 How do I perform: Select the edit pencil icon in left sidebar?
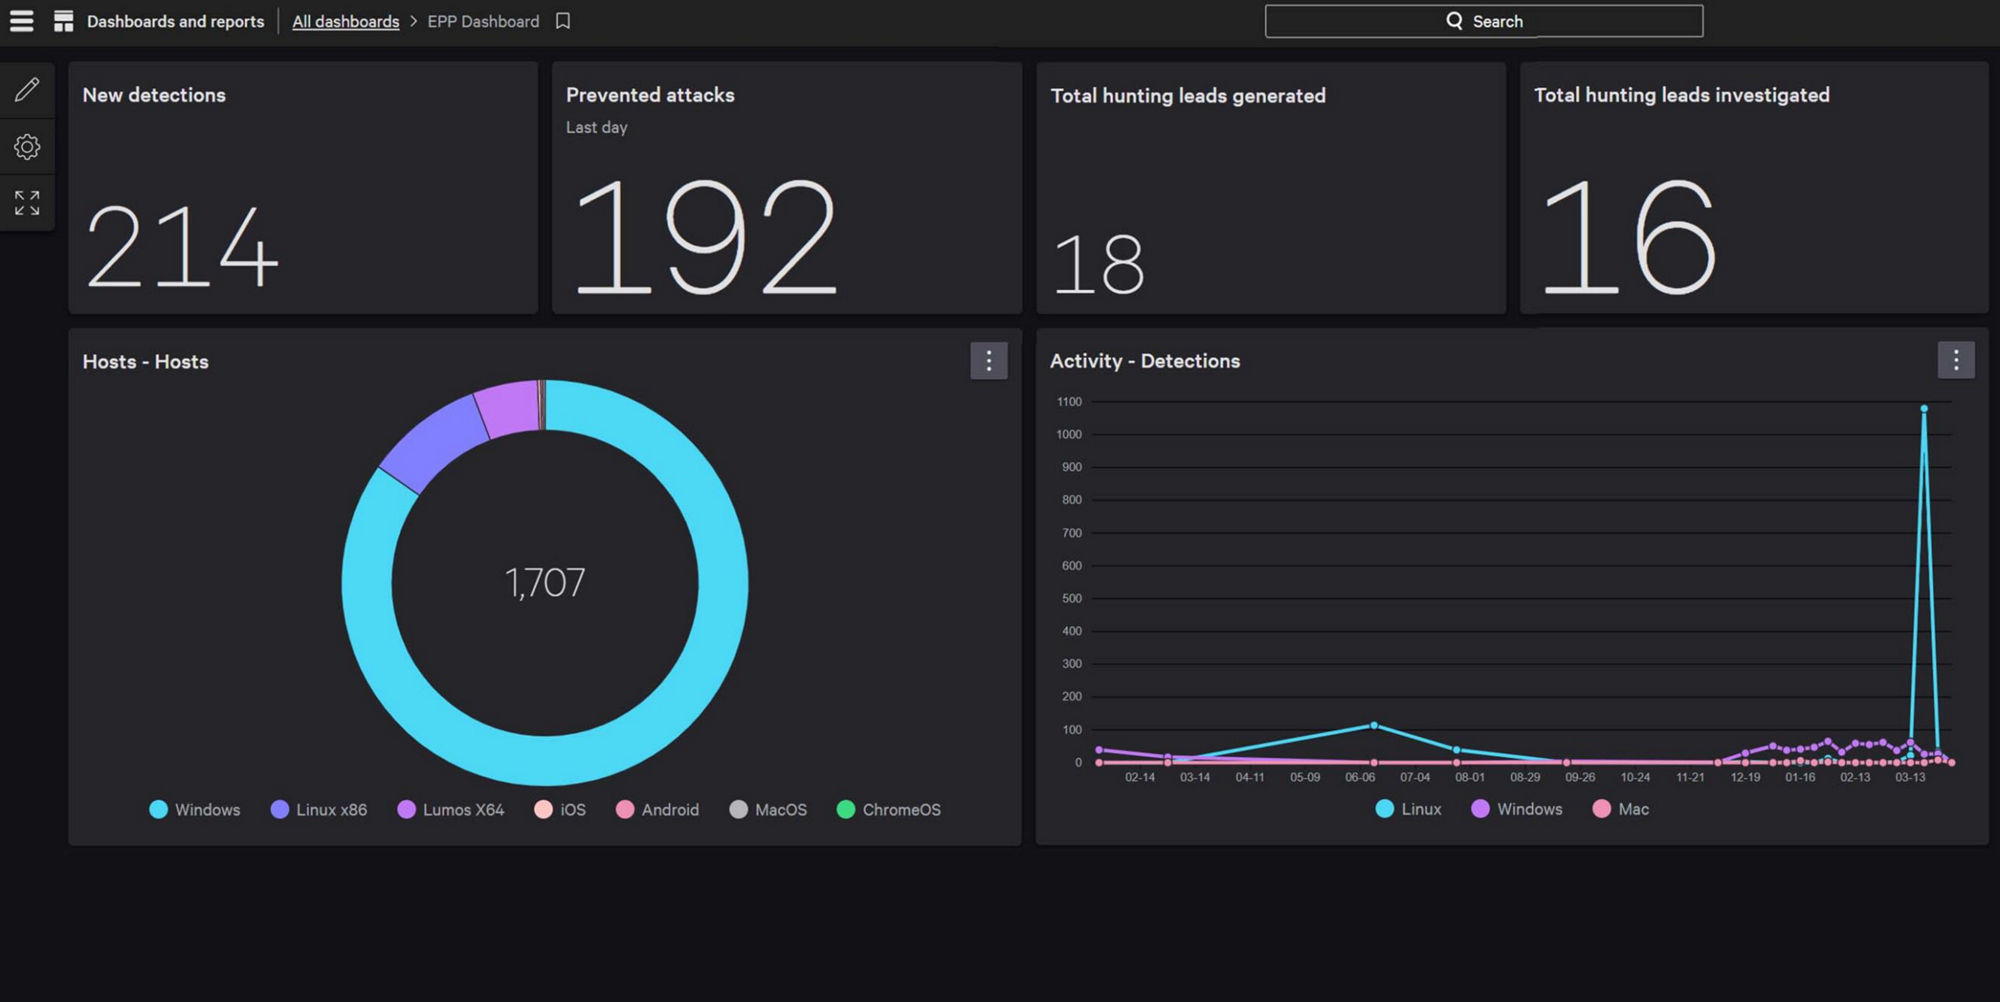27,89
